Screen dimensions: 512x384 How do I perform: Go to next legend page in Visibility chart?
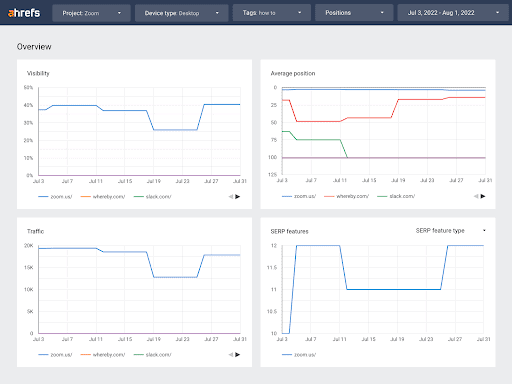[238, 197]
